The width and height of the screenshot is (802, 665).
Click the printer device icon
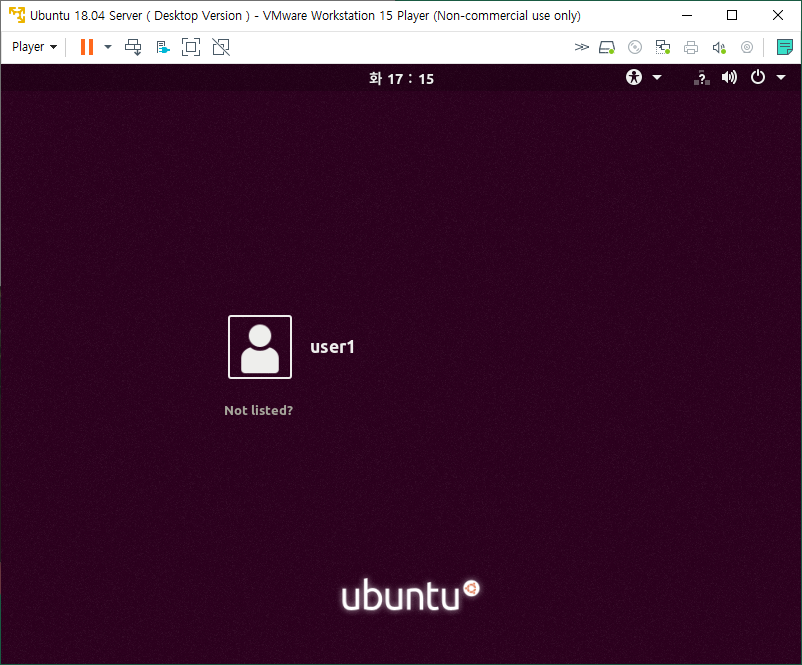click(691, 48)
